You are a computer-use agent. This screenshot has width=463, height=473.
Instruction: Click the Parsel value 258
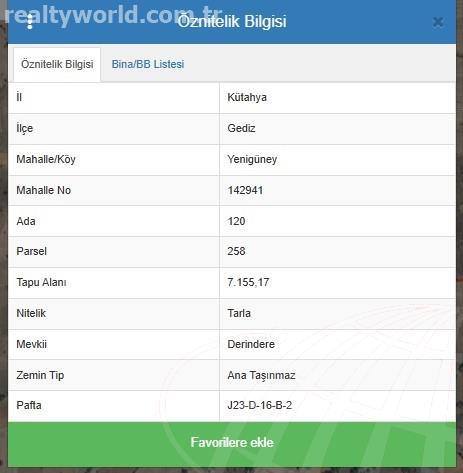pyautogui.click(x=236, y=251)
